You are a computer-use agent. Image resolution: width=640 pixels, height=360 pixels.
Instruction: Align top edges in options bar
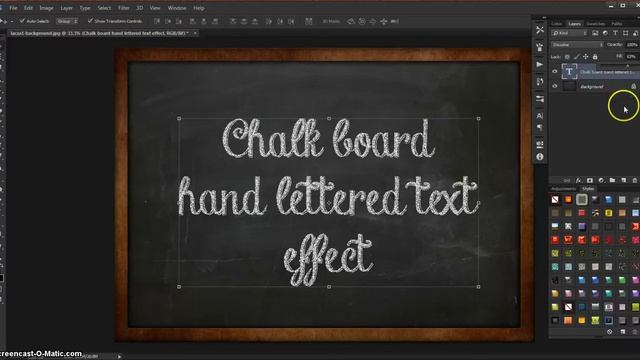point(157,21)
